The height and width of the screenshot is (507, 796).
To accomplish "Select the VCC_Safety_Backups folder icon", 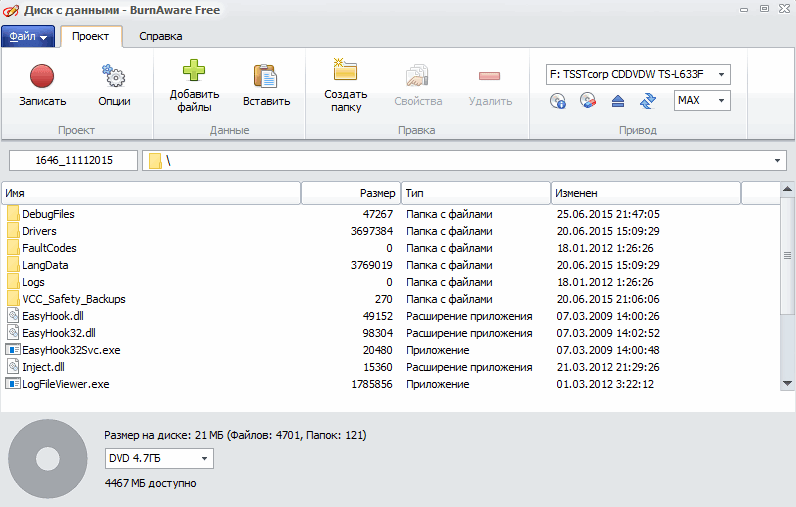I will (x=13, y=299).
